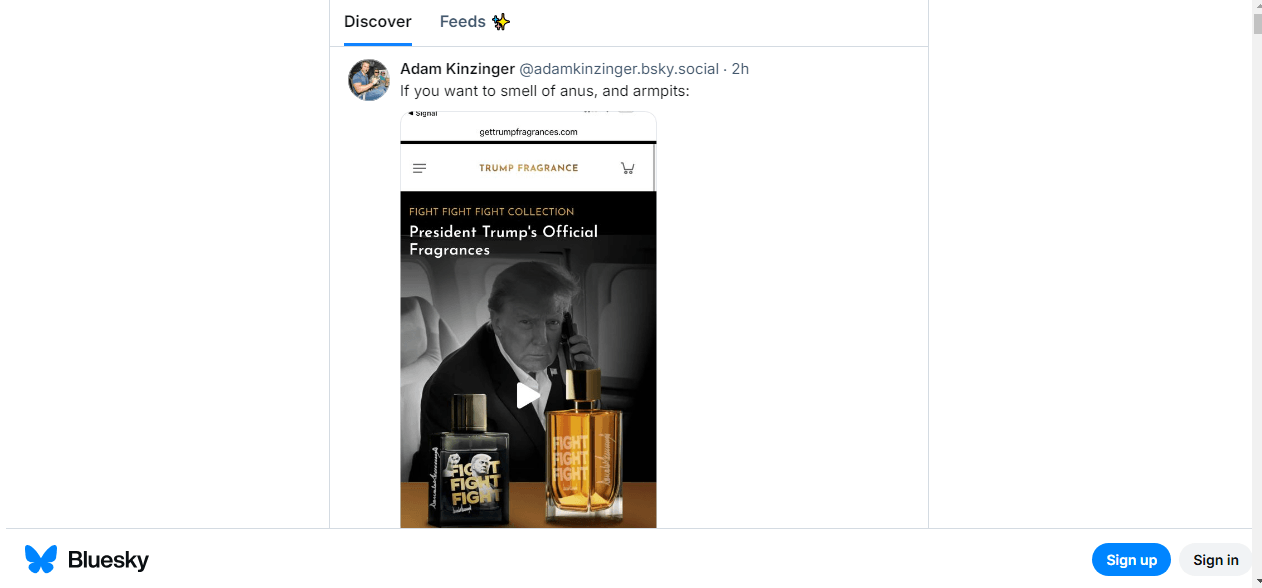Click the scrollbar up arrow
This screenshot has height=588, width=1262.
[x=1257, y=6]
